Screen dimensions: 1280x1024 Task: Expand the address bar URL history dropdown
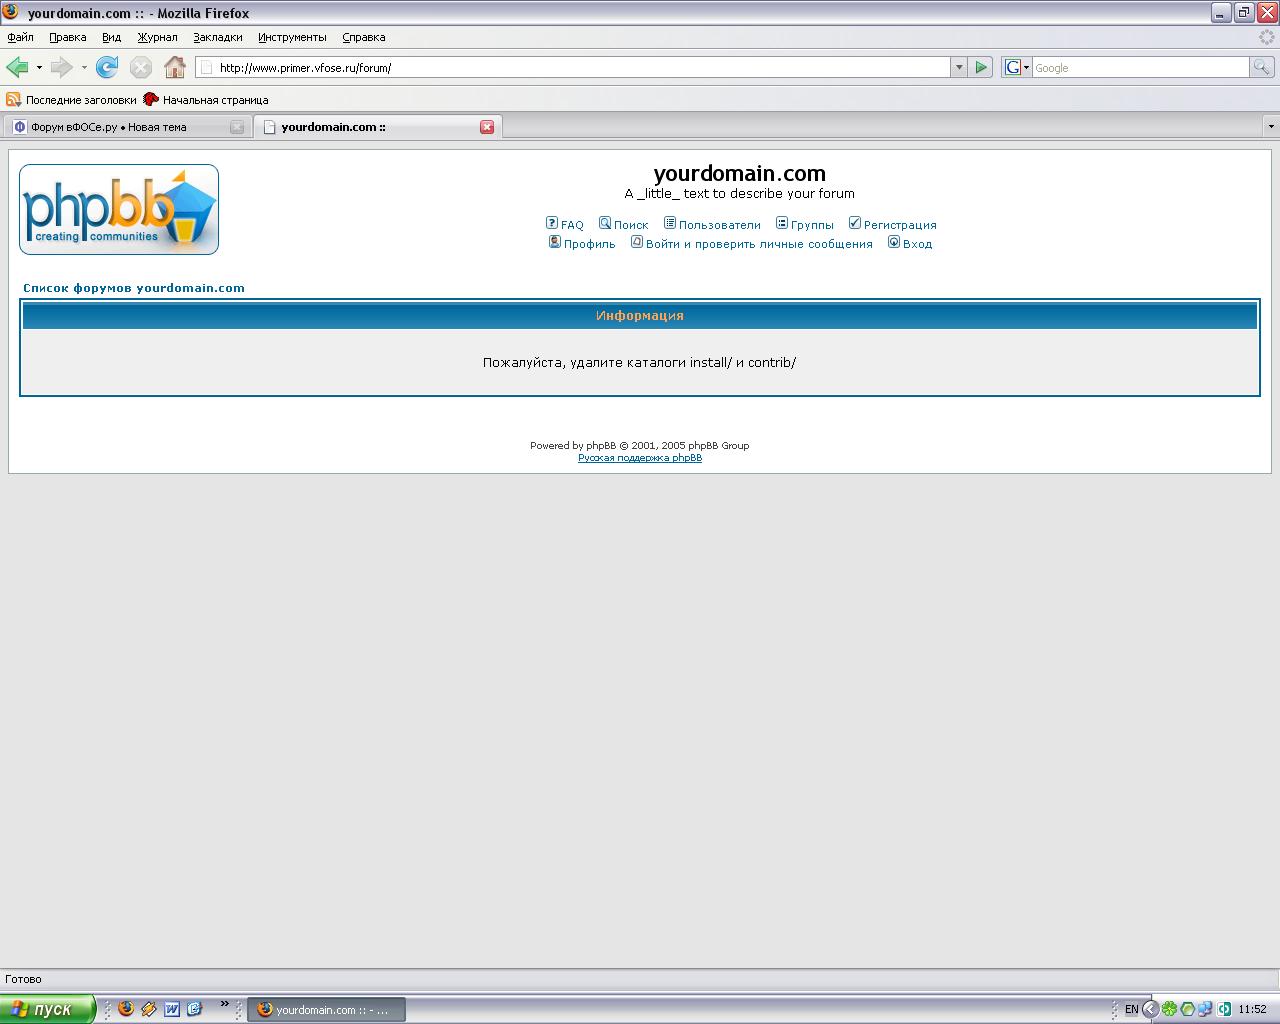pos(958,67)
